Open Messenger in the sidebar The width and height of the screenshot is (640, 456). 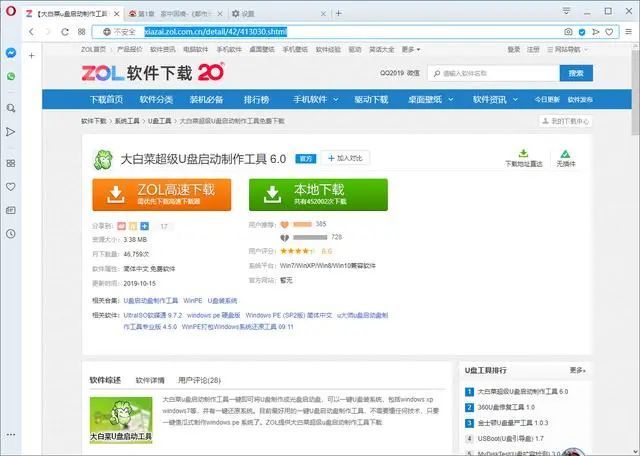[11, 53]
